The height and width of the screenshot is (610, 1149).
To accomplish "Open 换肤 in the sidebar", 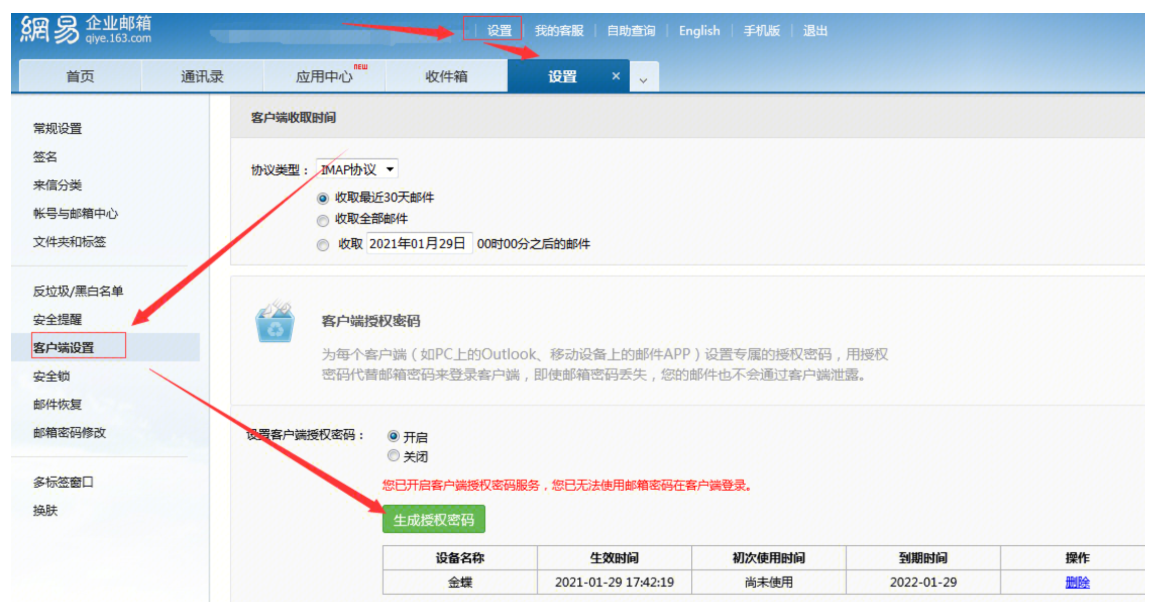I will pyautogui.click(x=45, y=510).
